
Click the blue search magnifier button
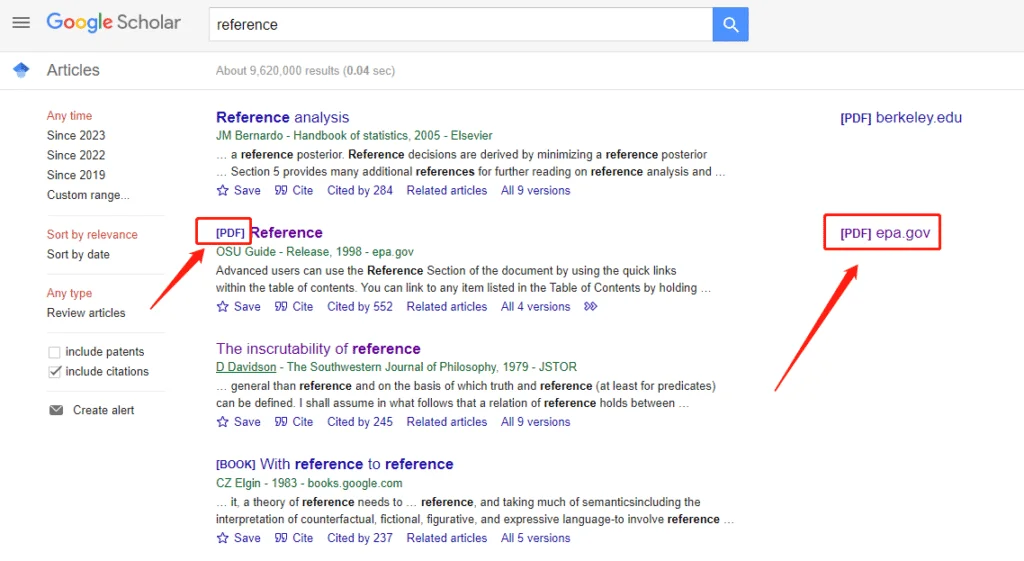click(x=730, y=25)
